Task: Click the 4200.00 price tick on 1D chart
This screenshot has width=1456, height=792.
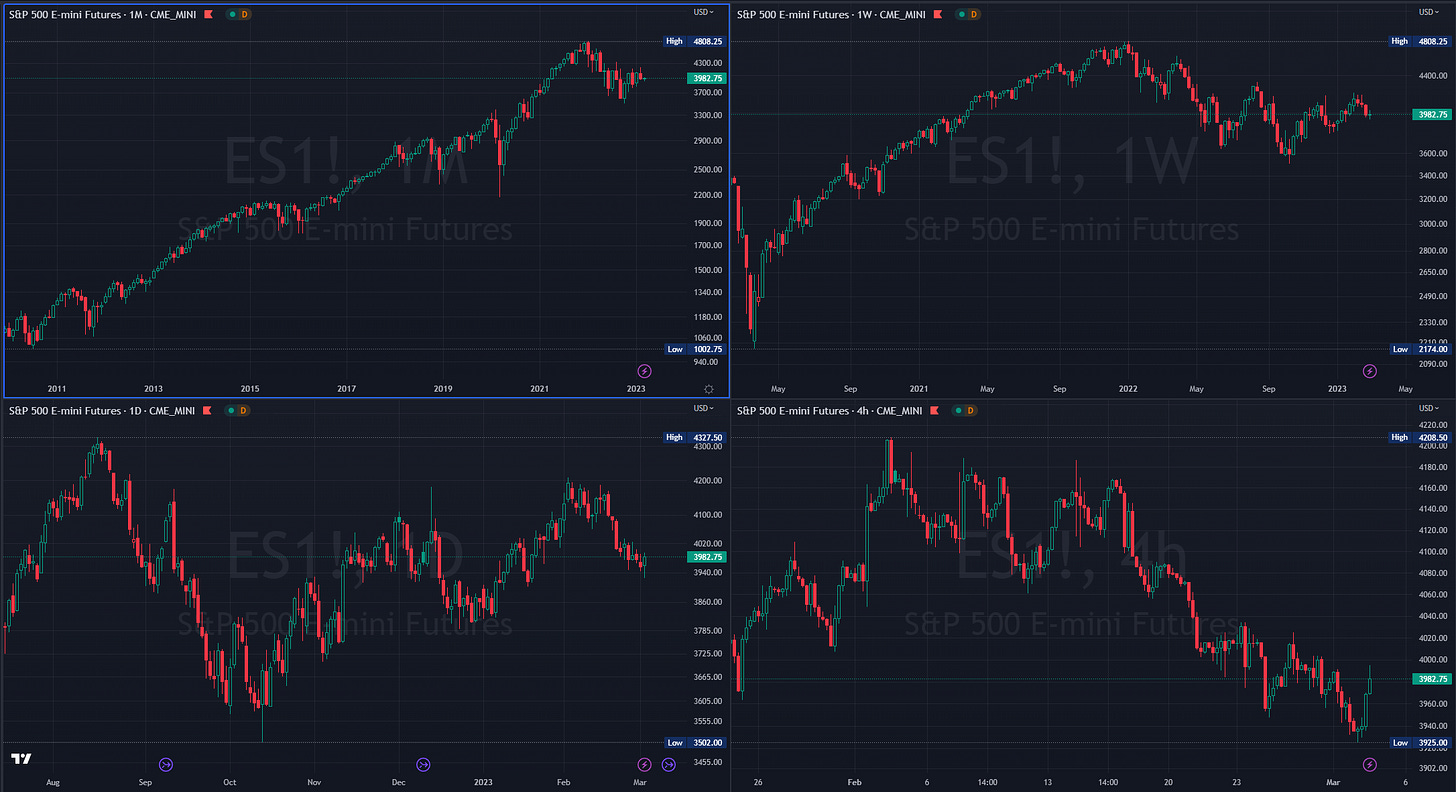Action: click(x=708, y=481)
